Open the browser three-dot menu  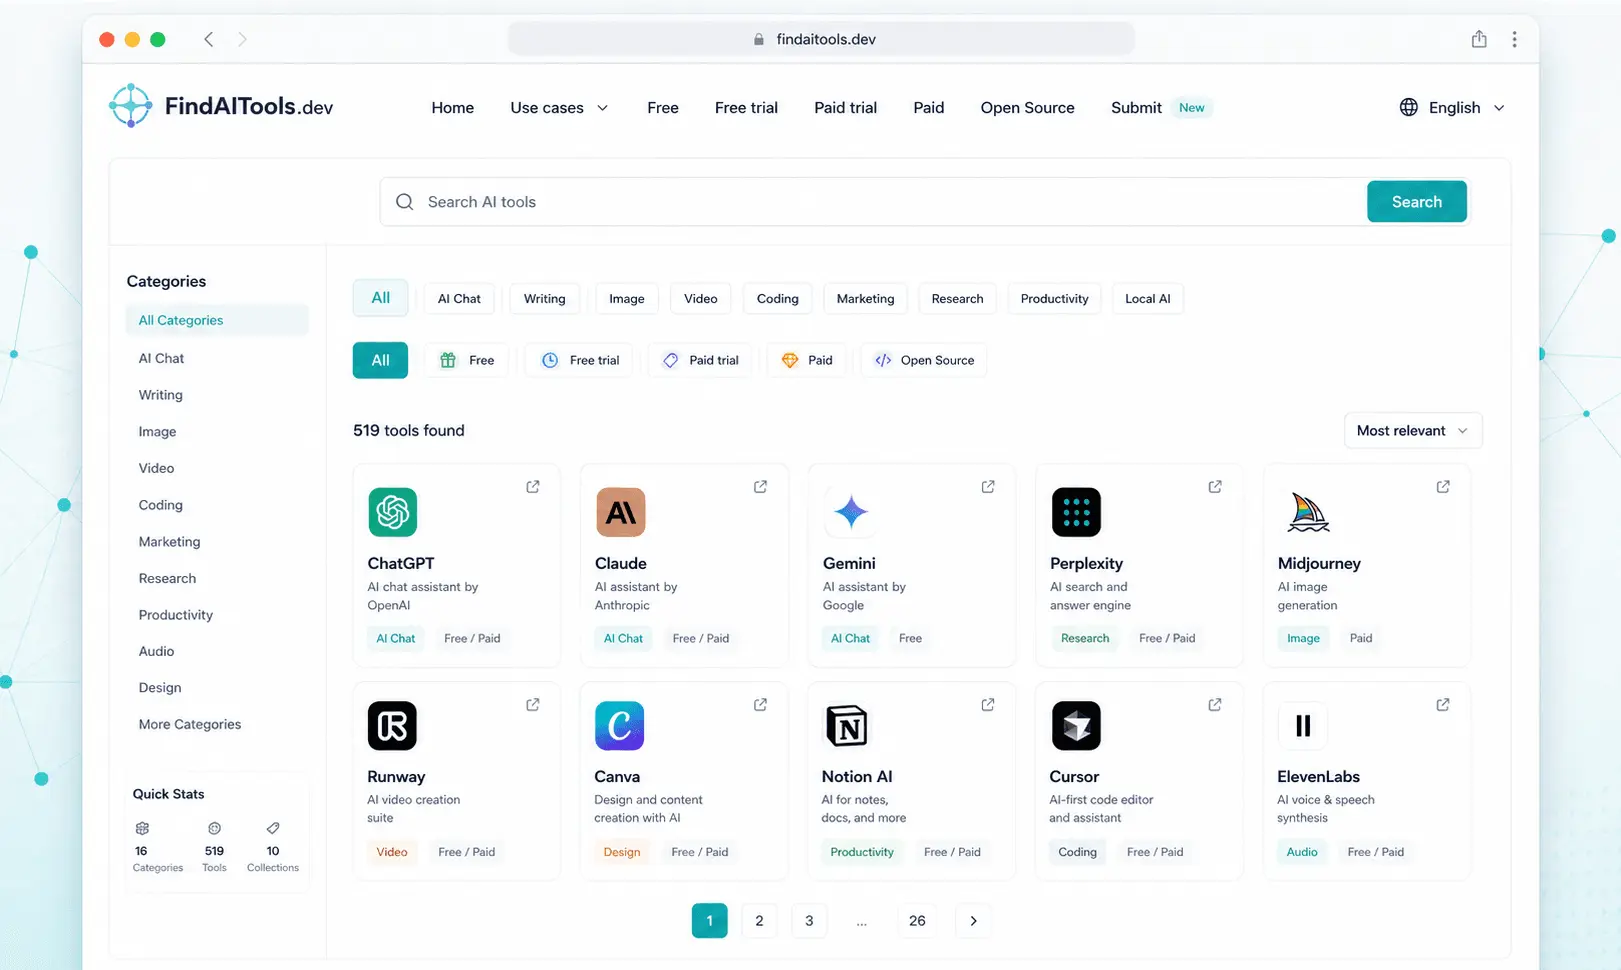(x=1514, y=39)
